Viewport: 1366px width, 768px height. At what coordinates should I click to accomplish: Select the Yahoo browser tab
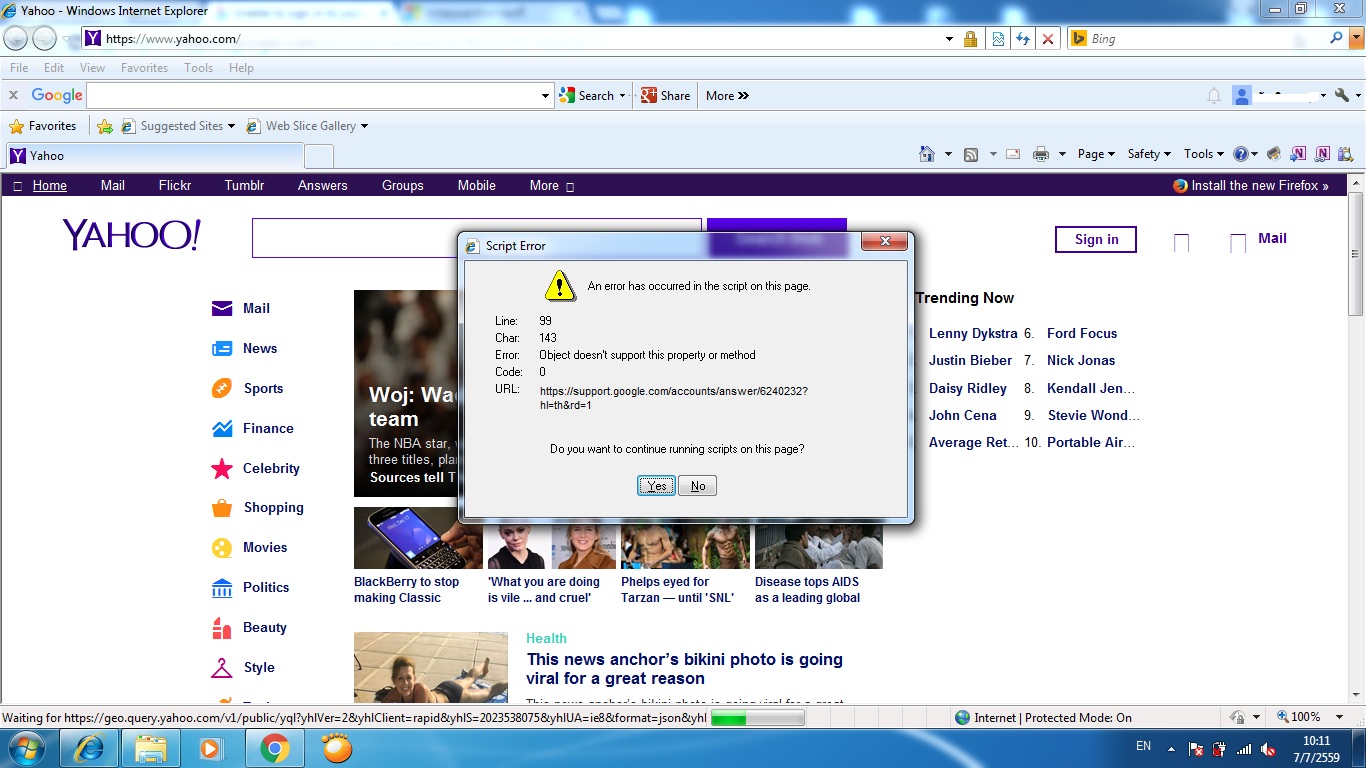(154, 156)
